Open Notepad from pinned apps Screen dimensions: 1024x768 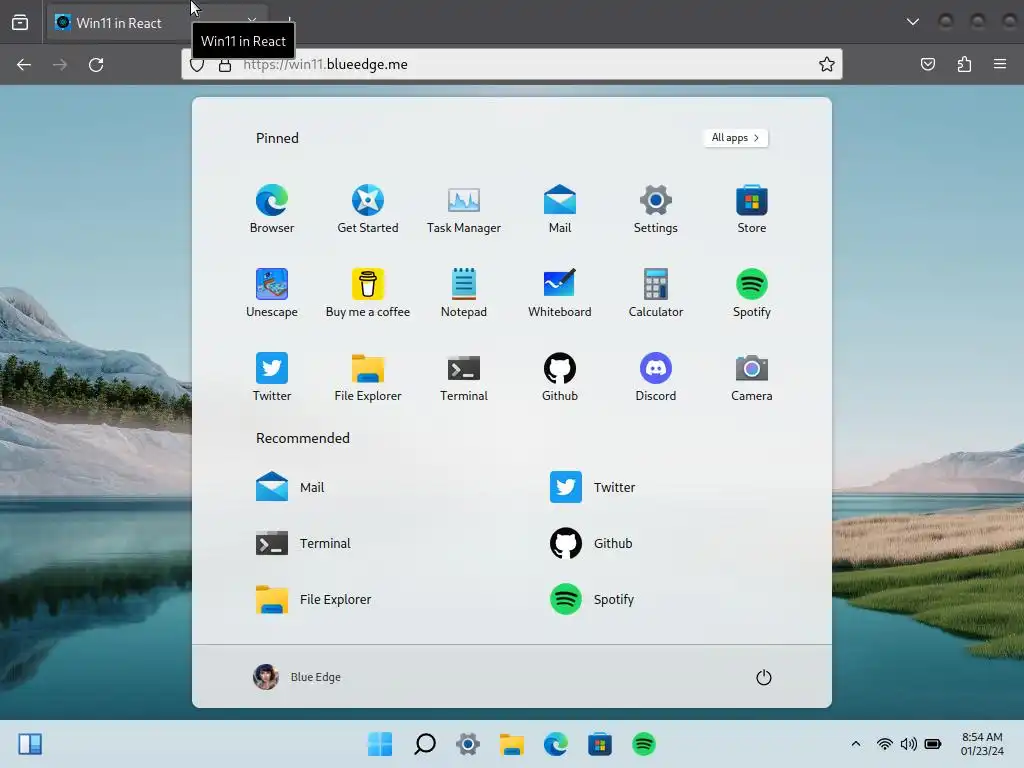[464, 293]
